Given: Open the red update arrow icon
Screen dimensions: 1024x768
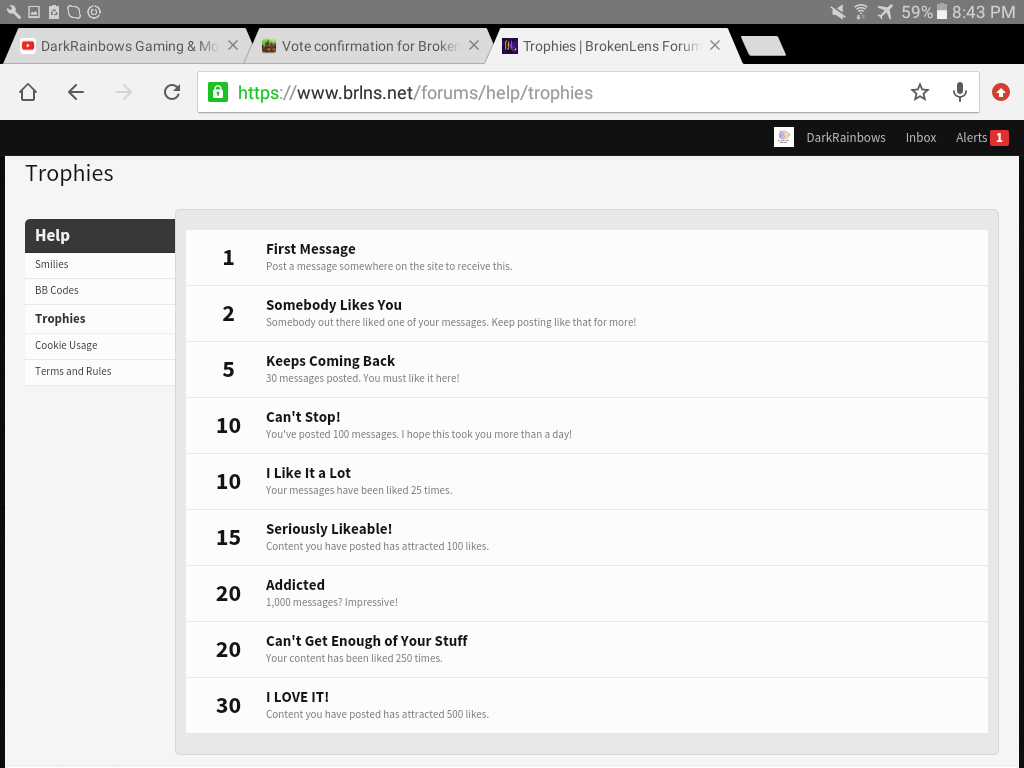Looking at the screenshot, I should point(1000,92).
